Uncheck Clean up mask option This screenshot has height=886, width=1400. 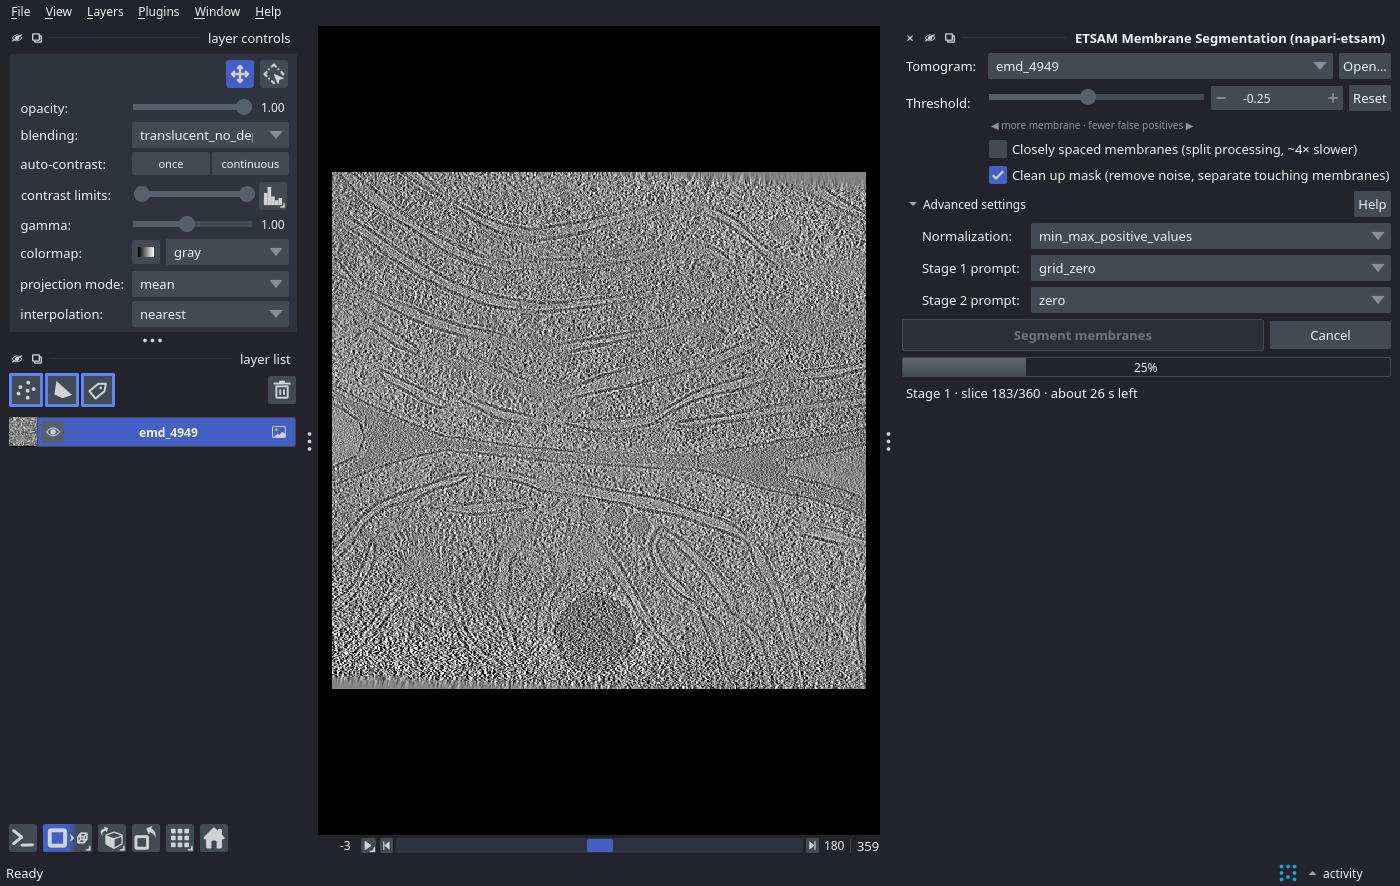click(998, 175)
